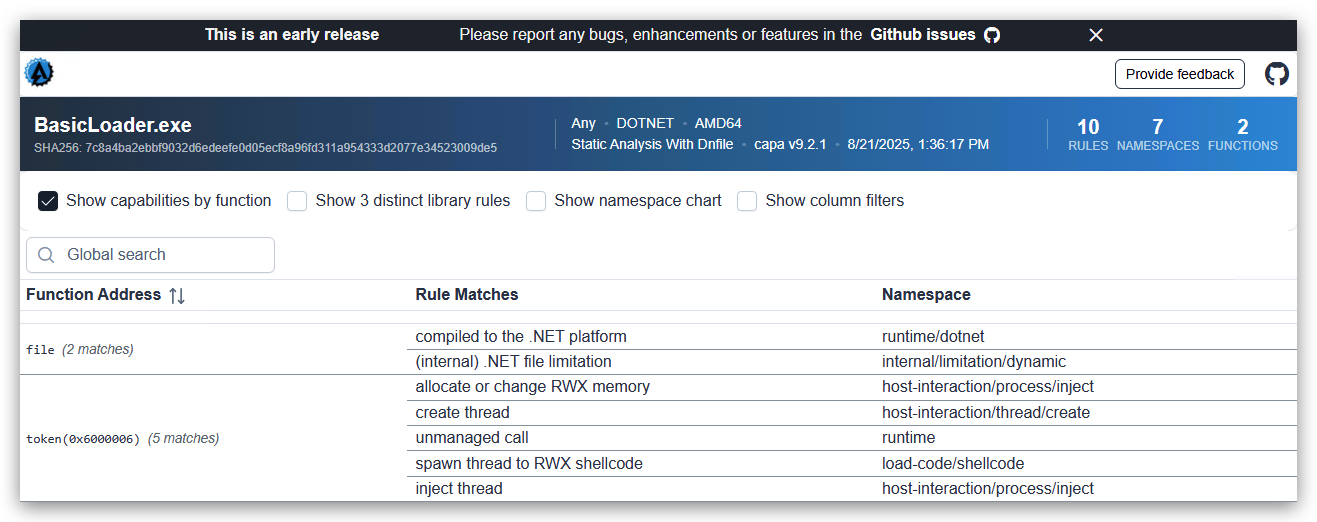Click the 8/21/2025, 1:36:17 PM timestamp
Viewport: 1317px width, 522px height.
pyautogui.click(x=918, y=144)
